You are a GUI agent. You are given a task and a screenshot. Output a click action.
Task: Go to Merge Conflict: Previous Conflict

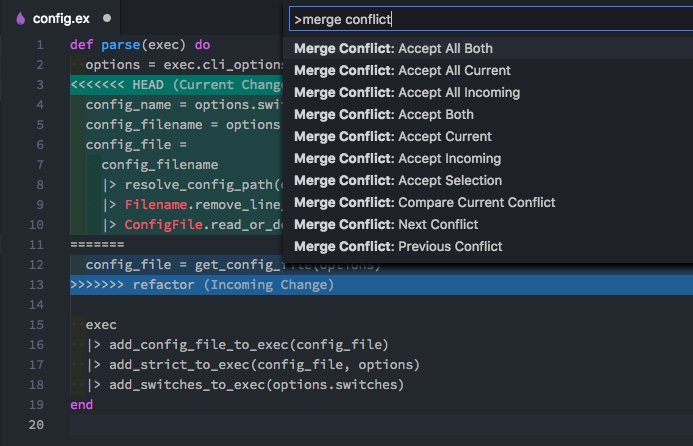click(x=488, y=246)
